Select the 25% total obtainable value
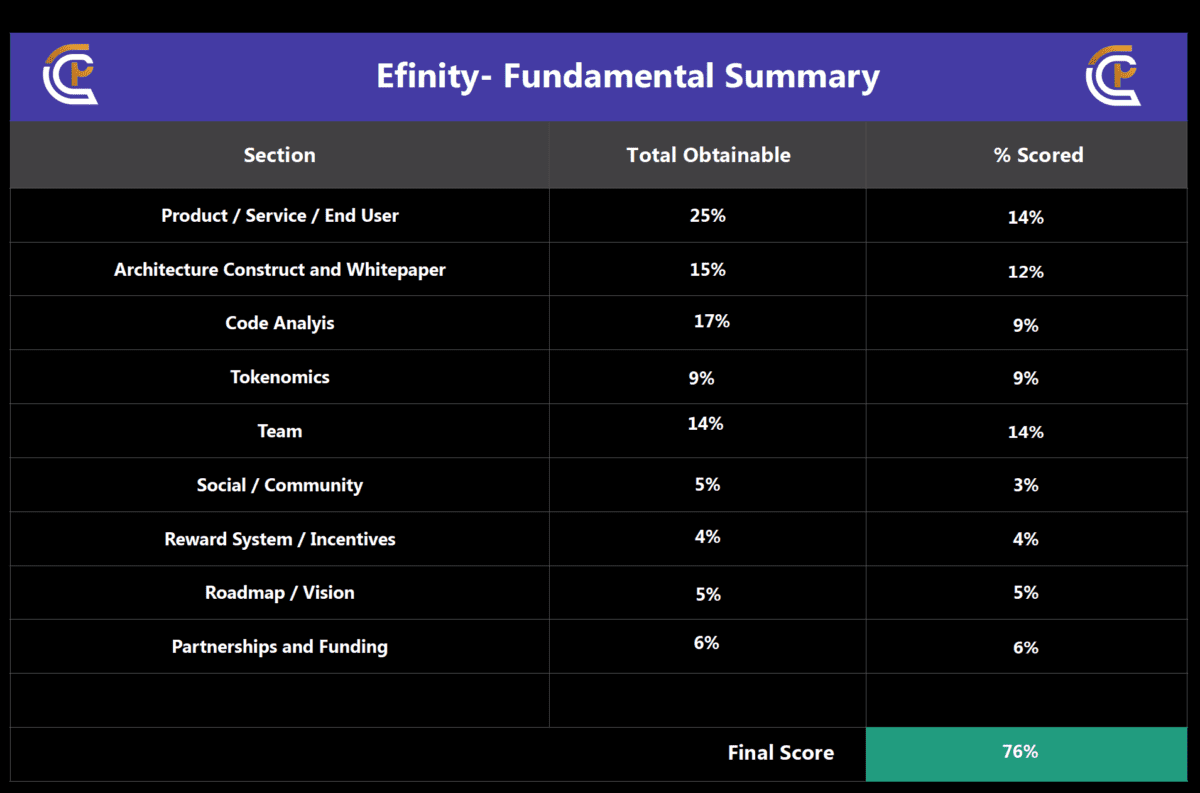 pos(707,215)
